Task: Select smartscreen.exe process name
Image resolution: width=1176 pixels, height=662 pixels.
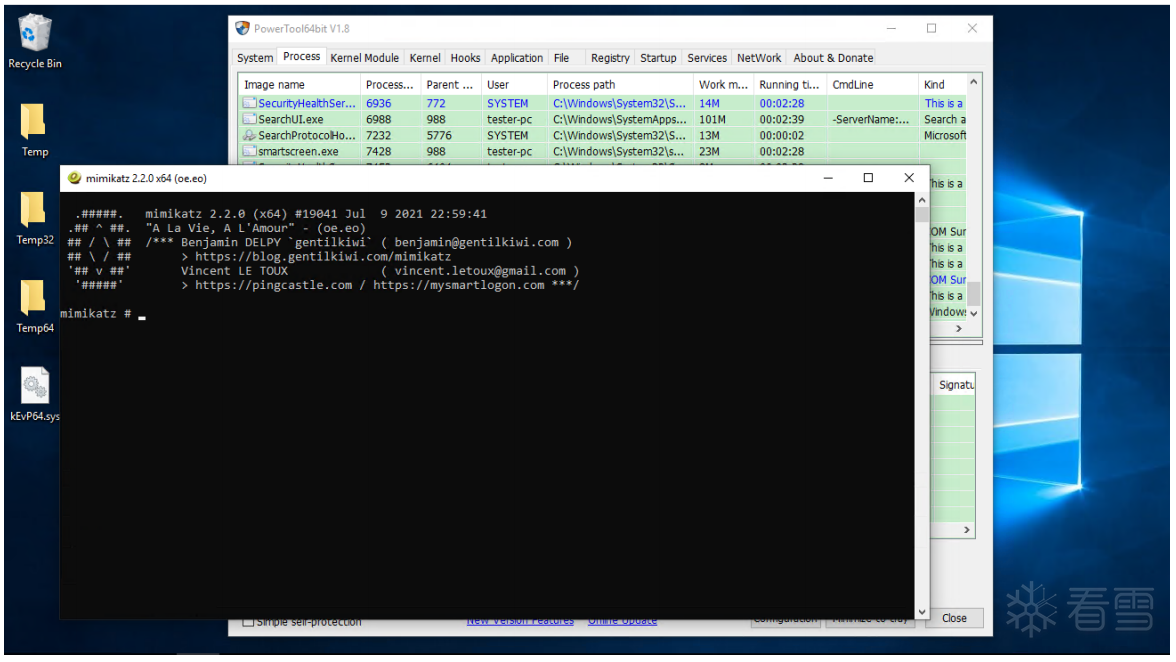Action: [x=298, y=151]
